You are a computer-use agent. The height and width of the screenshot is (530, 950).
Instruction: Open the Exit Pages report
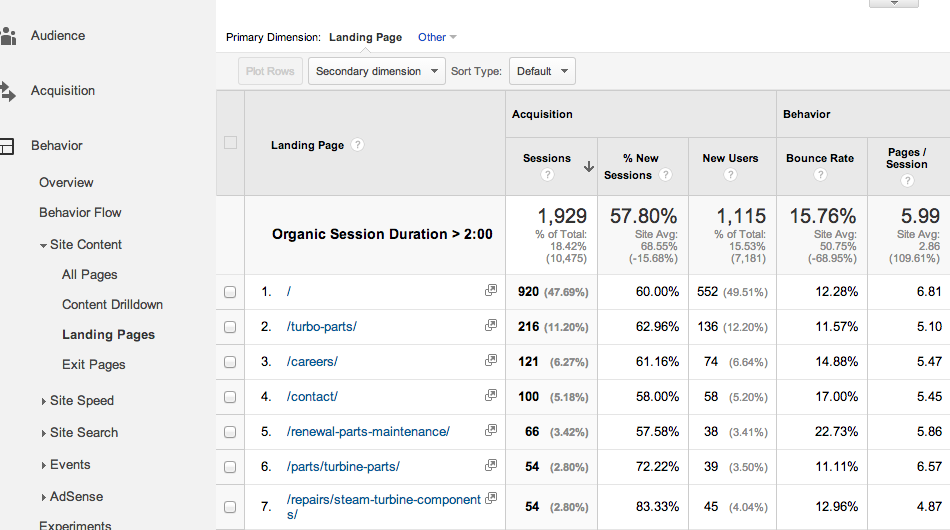point(93,365)
